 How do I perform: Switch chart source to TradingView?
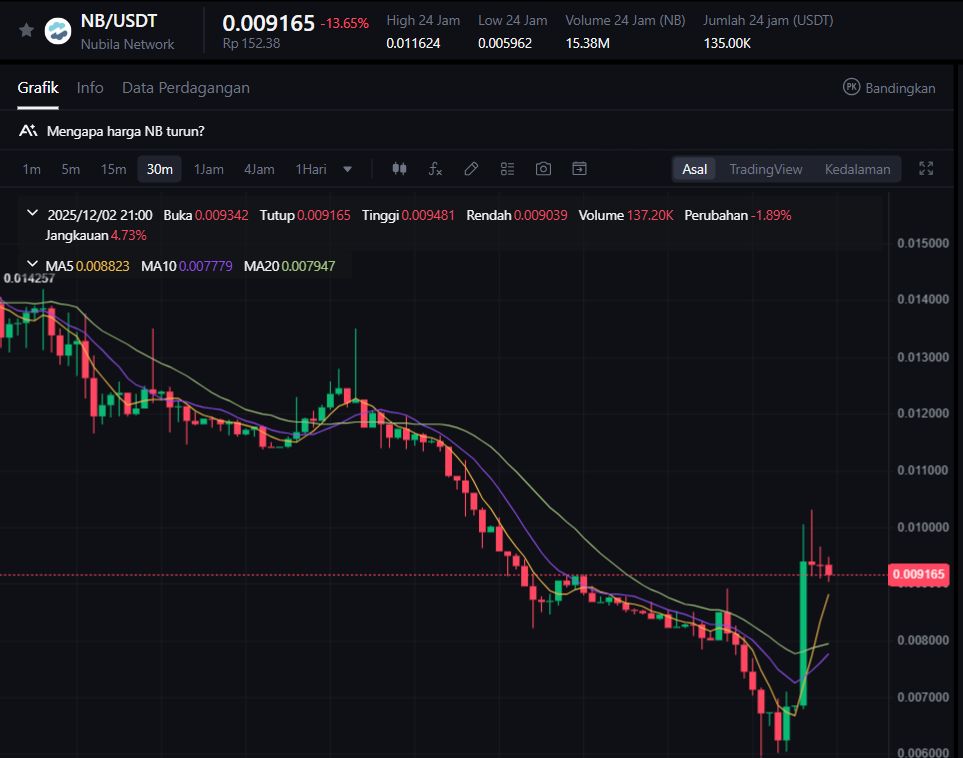tap(765, 169)
